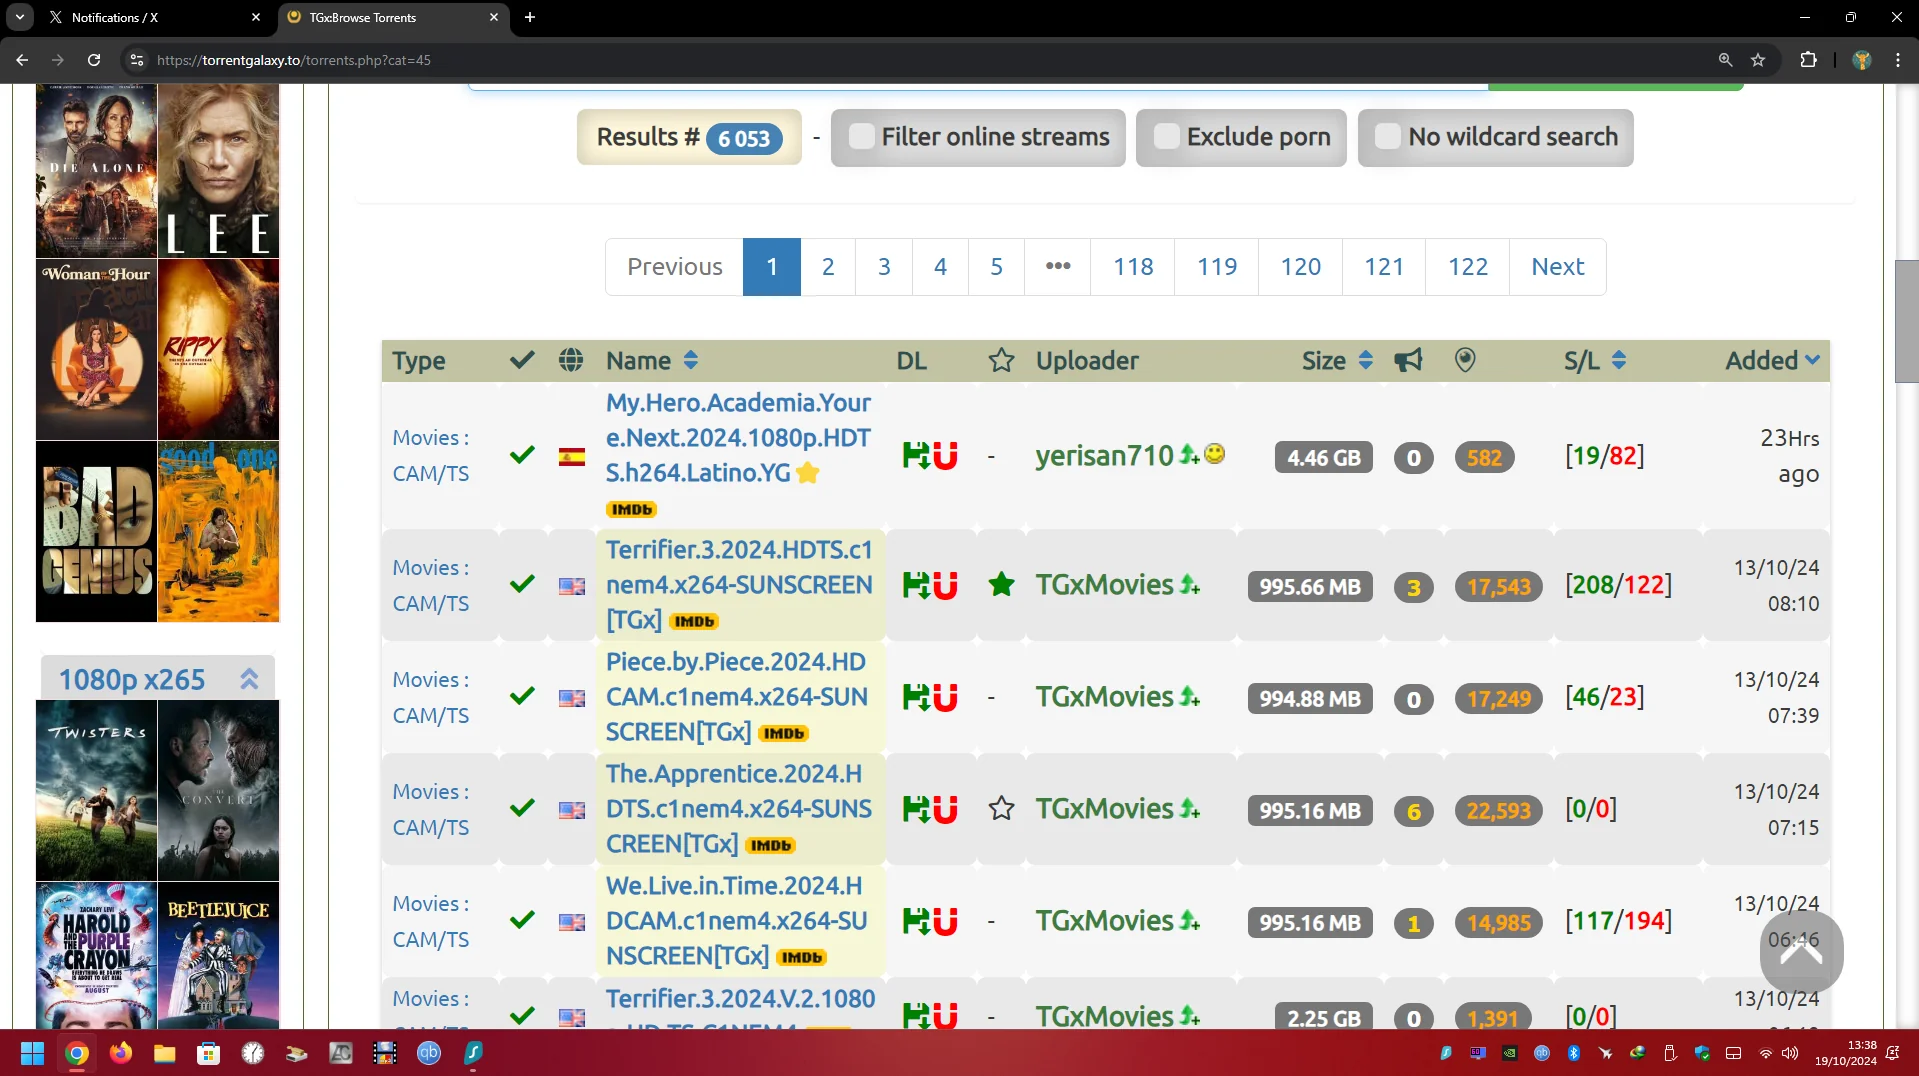This screenshot has width=1919, height=1076.
Task: Click the Results # 6 053 badge
Action: pos(689,137)
